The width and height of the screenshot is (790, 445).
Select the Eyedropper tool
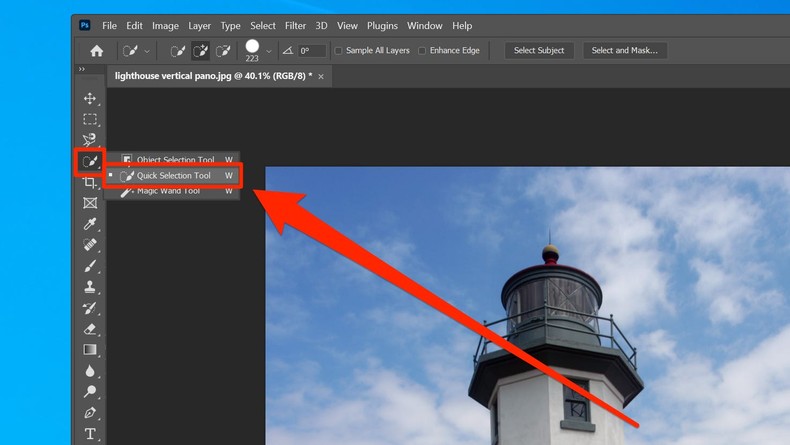tap(90, 224)
